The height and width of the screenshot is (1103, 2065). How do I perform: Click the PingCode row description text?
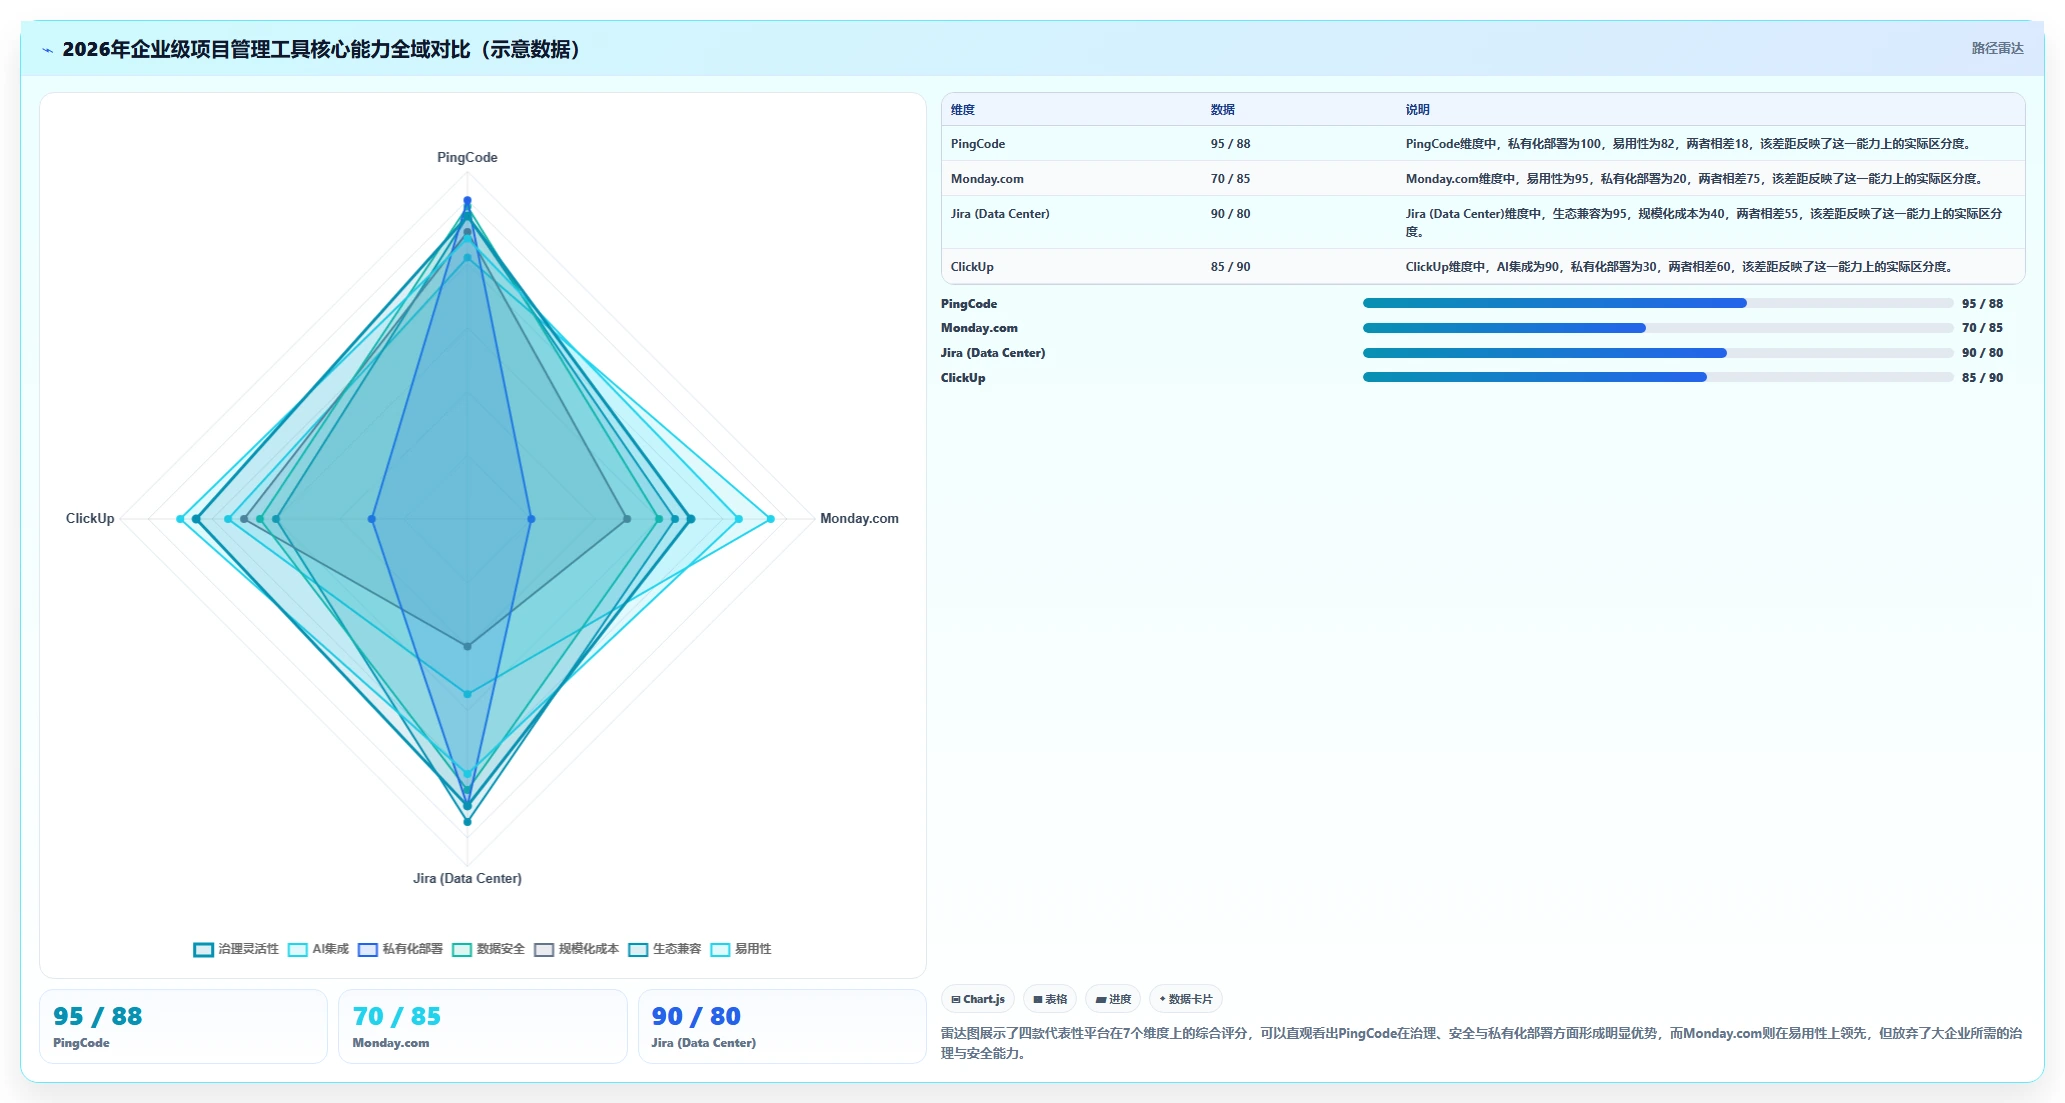tap(1689, 144)
